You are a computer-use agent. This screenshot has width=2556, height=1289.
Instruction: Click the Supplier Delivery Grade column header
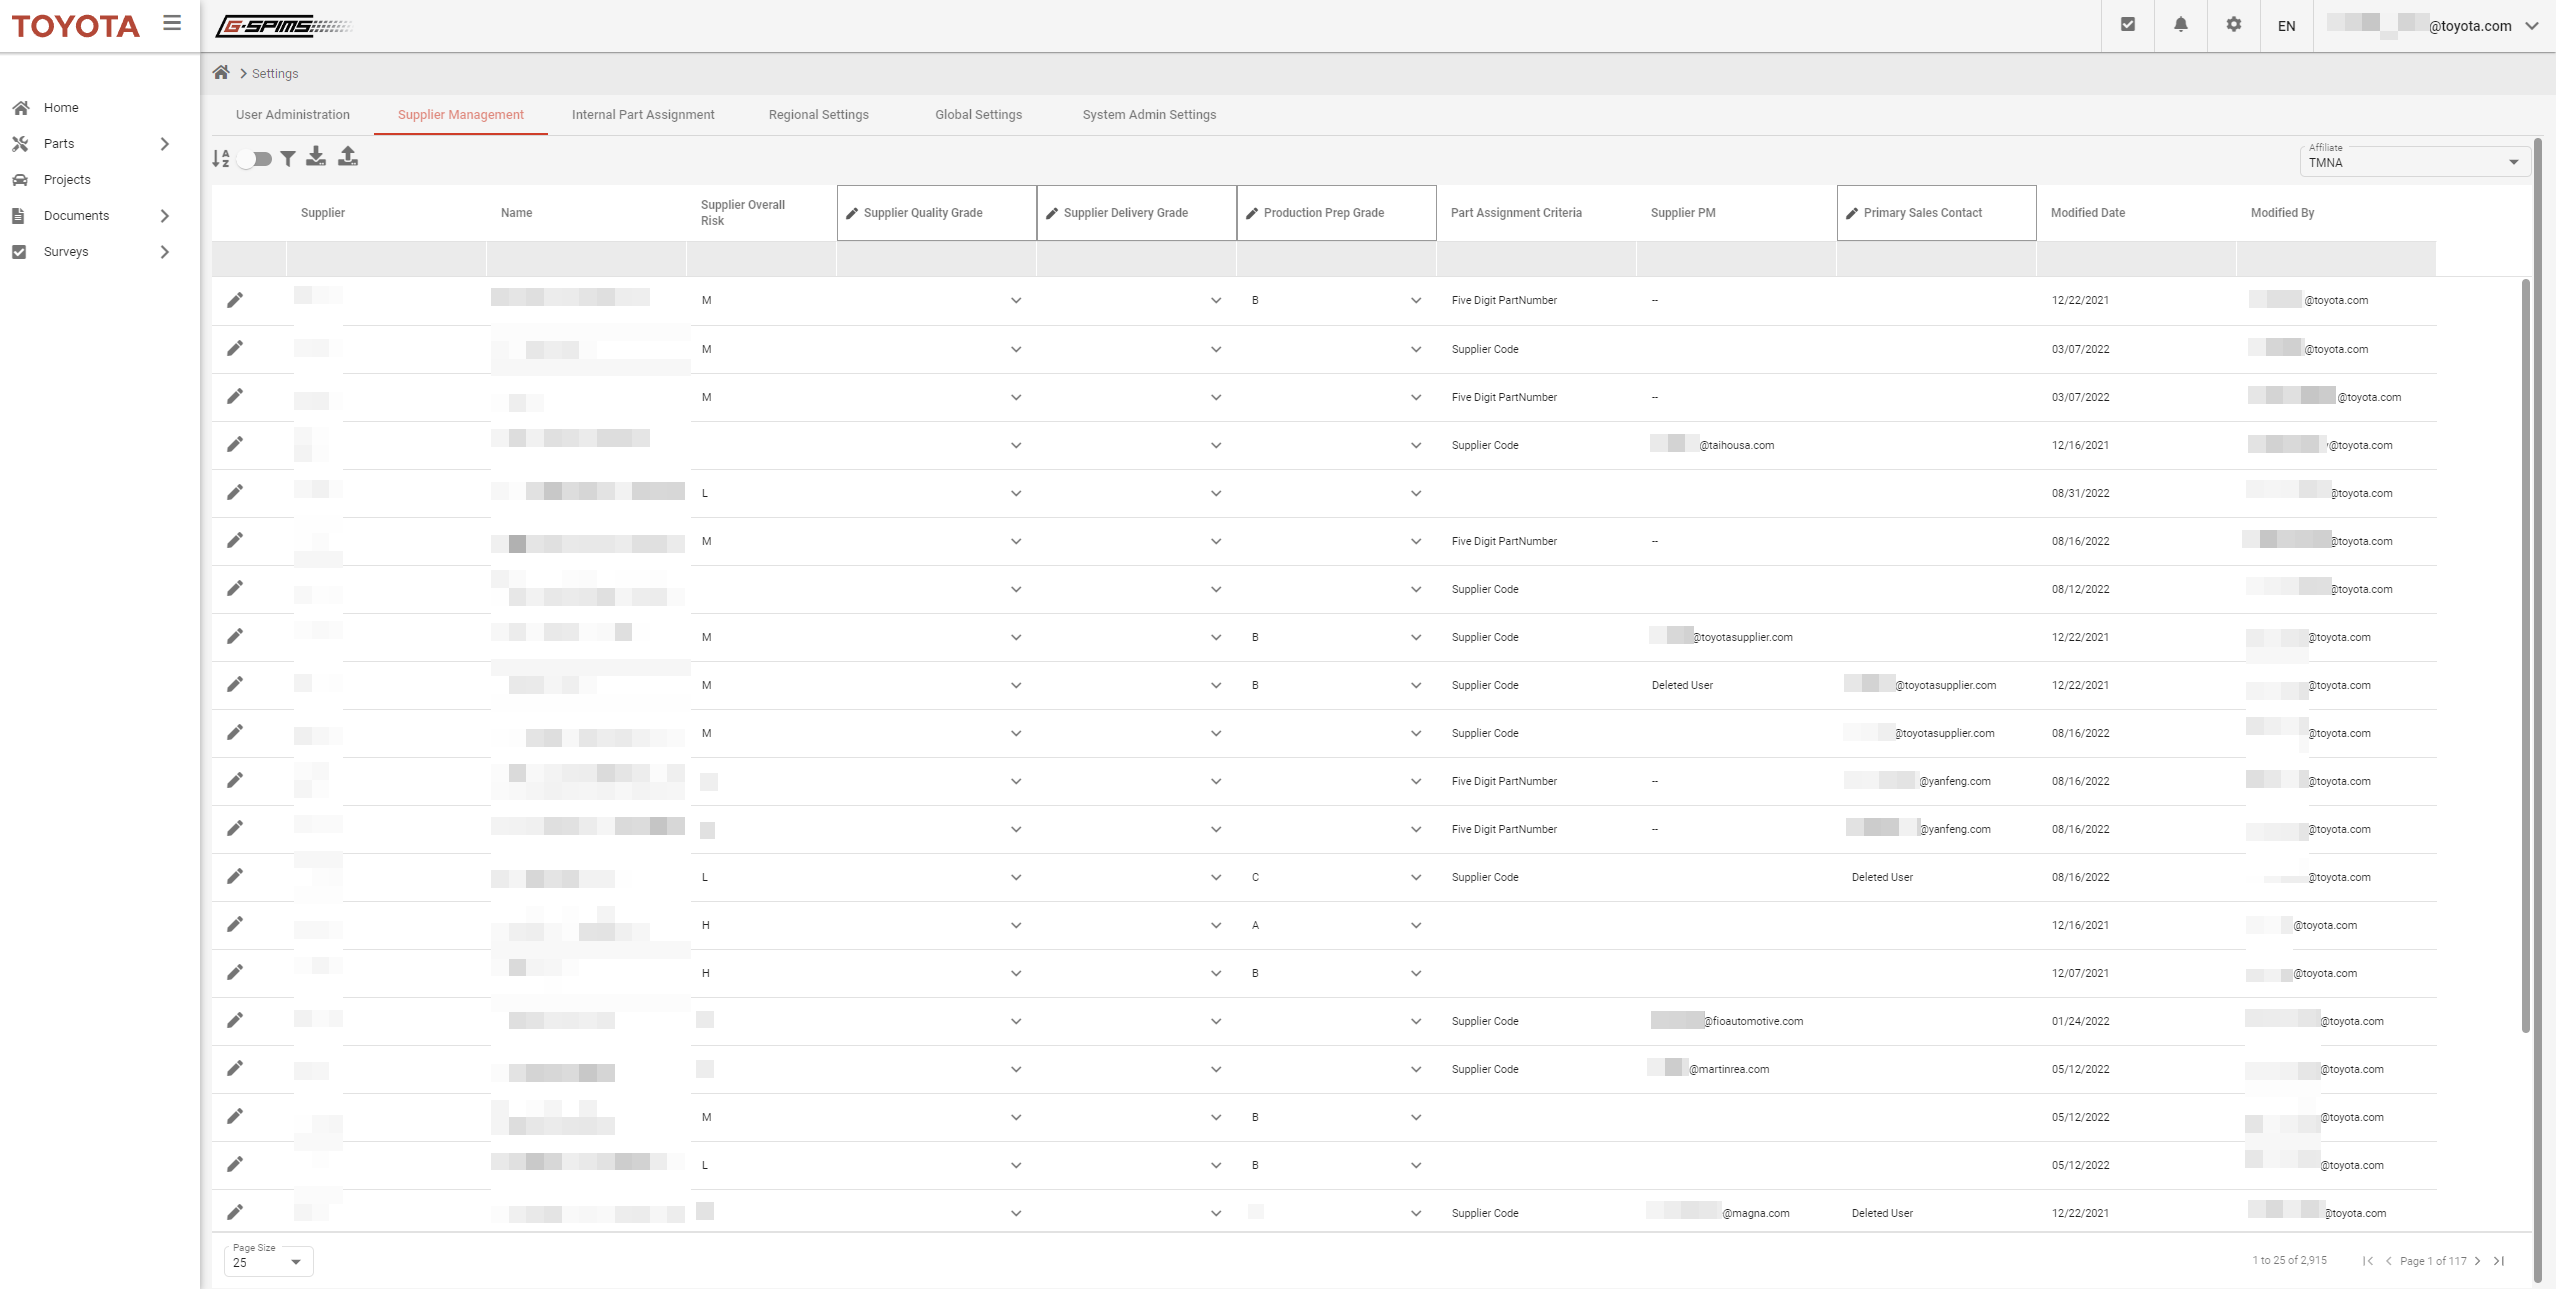pos(1137,213)
